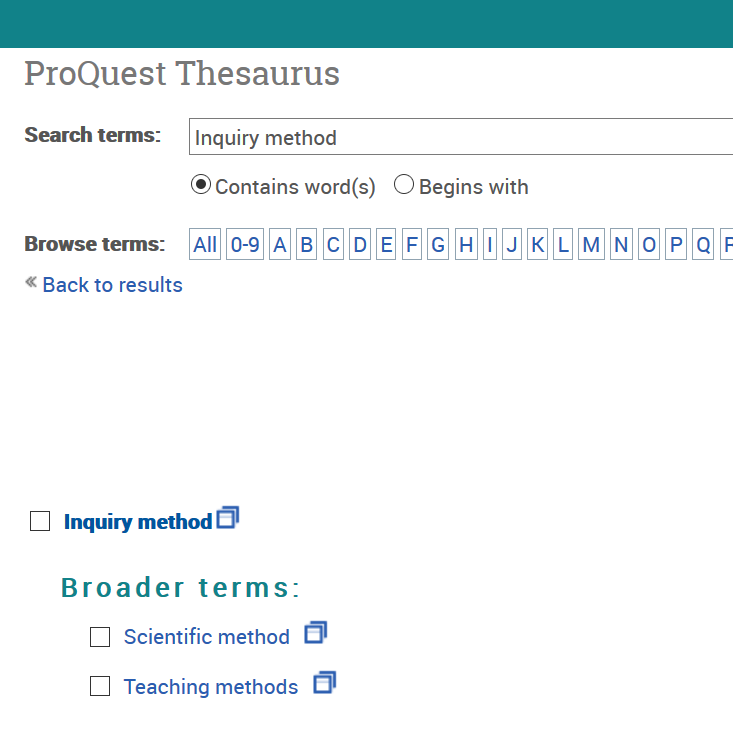Open notes icon beside Scientific method

[316, 632]
